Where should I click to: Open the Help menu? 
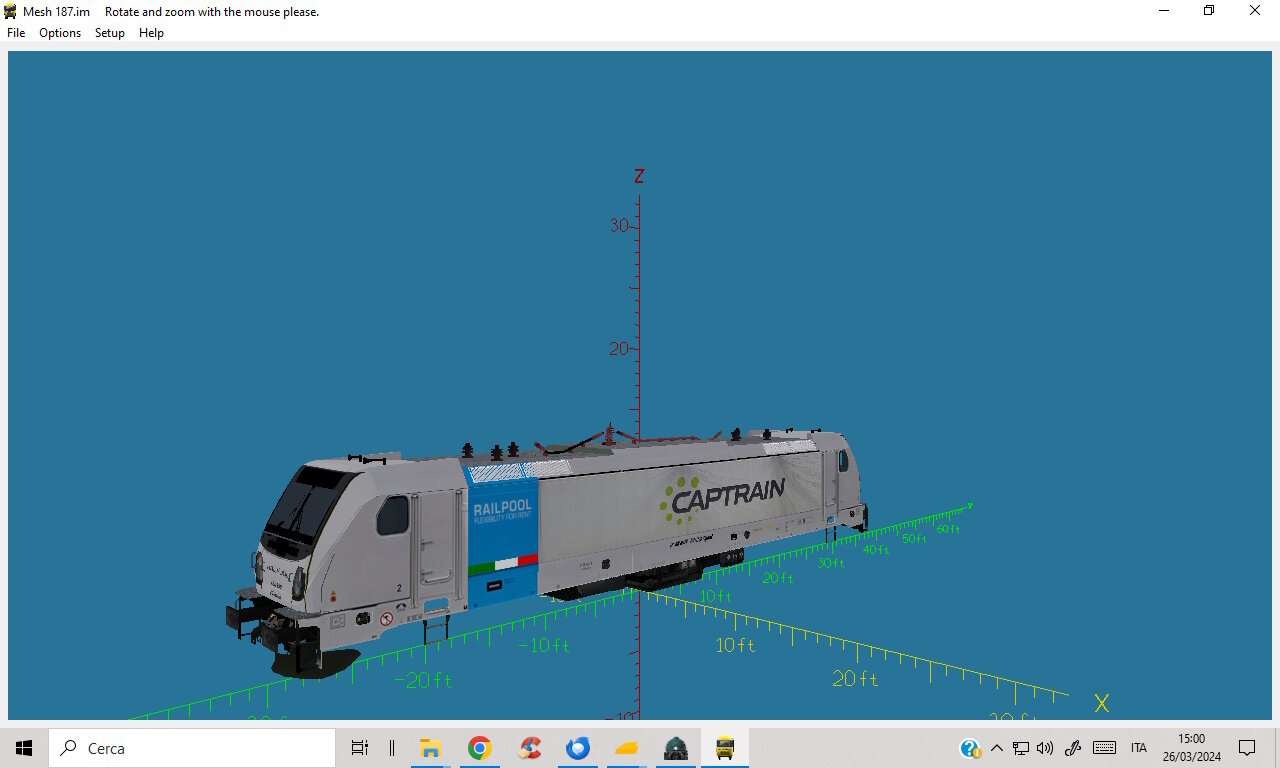coord(151,33)
